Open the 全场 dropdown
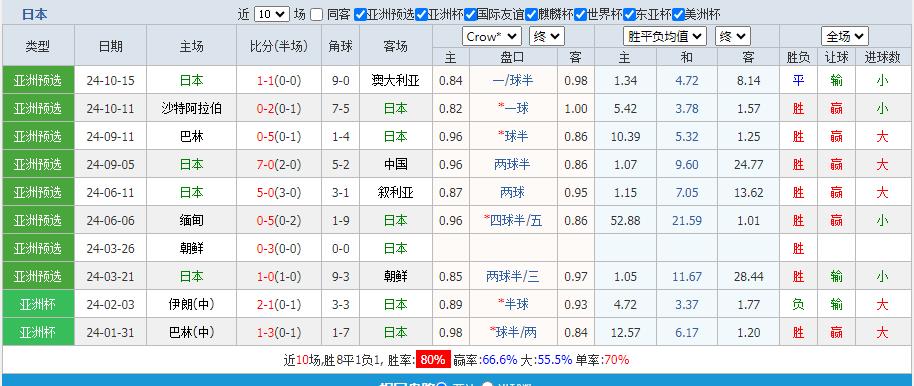Viewport: 914px width, 386px height. (x=845, y=37)
